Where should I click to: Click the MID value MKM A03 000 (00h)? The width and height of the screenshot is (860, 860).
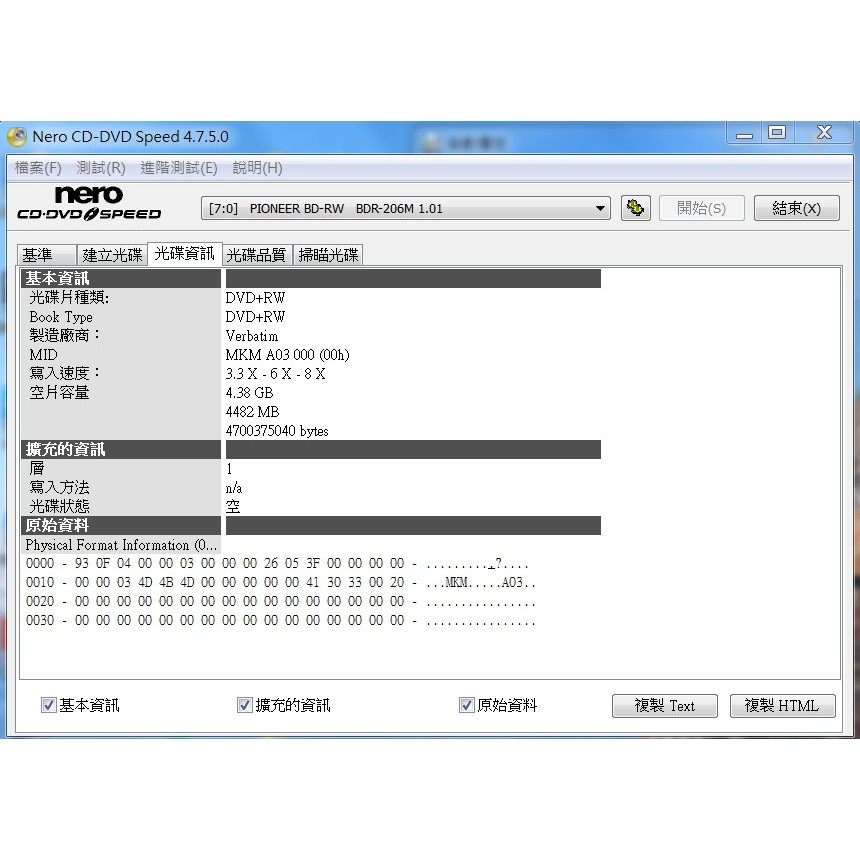(287, 355)
